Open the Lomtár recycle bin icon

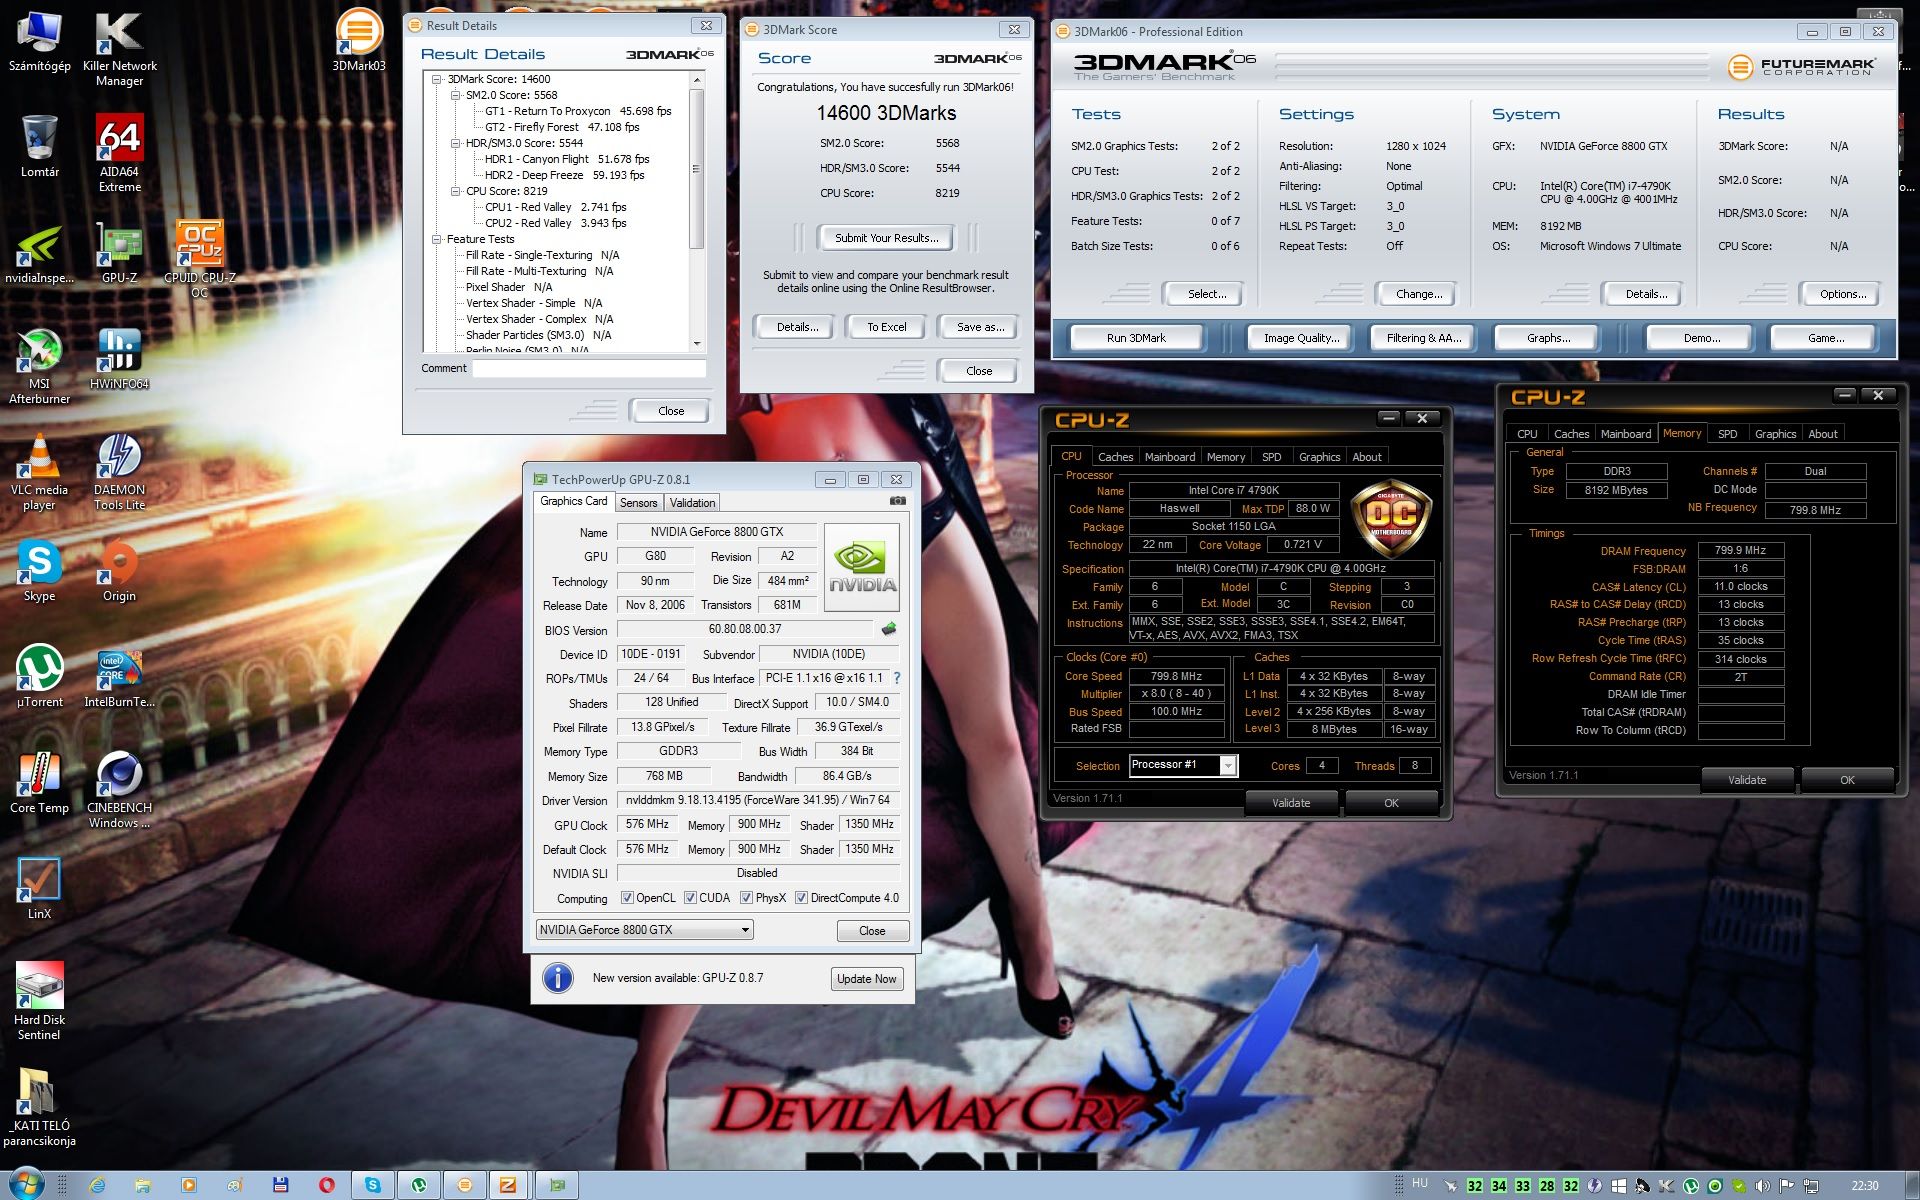pyautogui.click(x=39, y=146)
